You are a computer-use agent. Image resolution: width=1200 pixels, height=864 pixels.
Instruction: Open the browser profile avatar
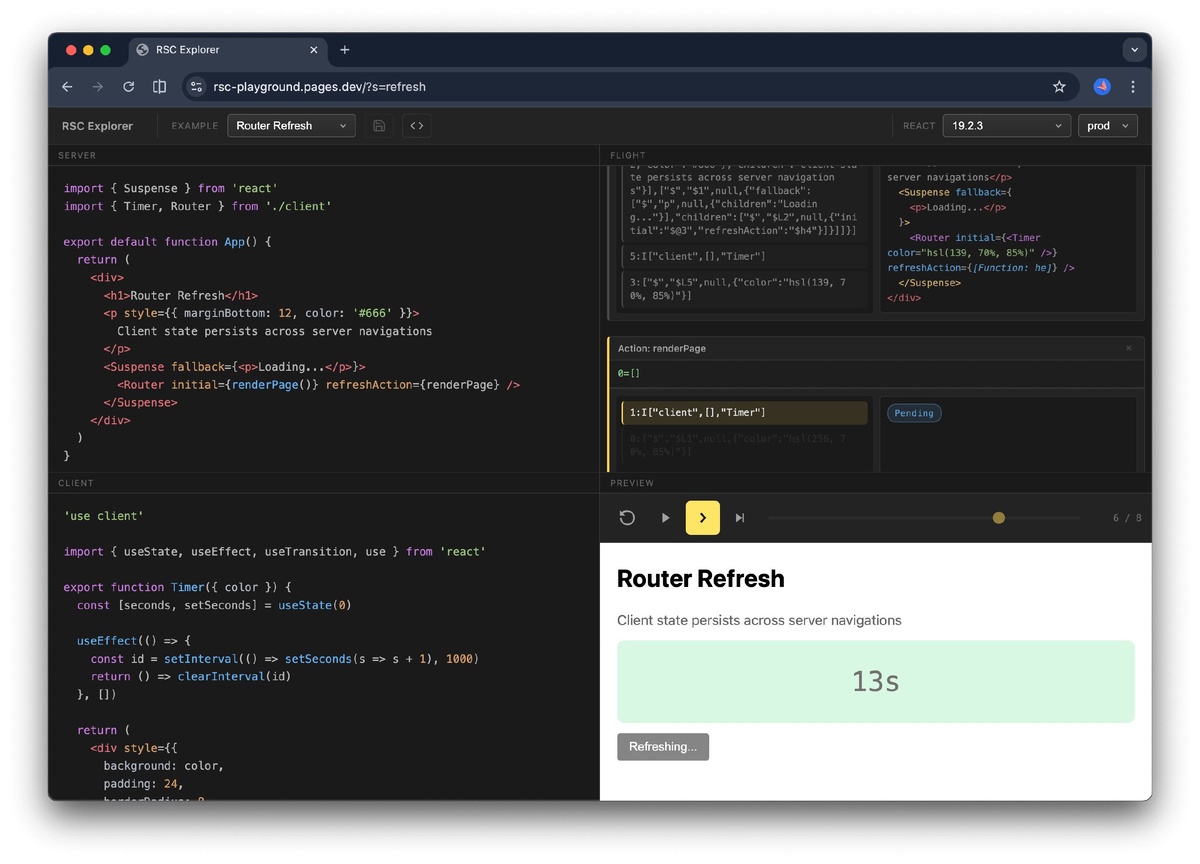[1102, 87]
